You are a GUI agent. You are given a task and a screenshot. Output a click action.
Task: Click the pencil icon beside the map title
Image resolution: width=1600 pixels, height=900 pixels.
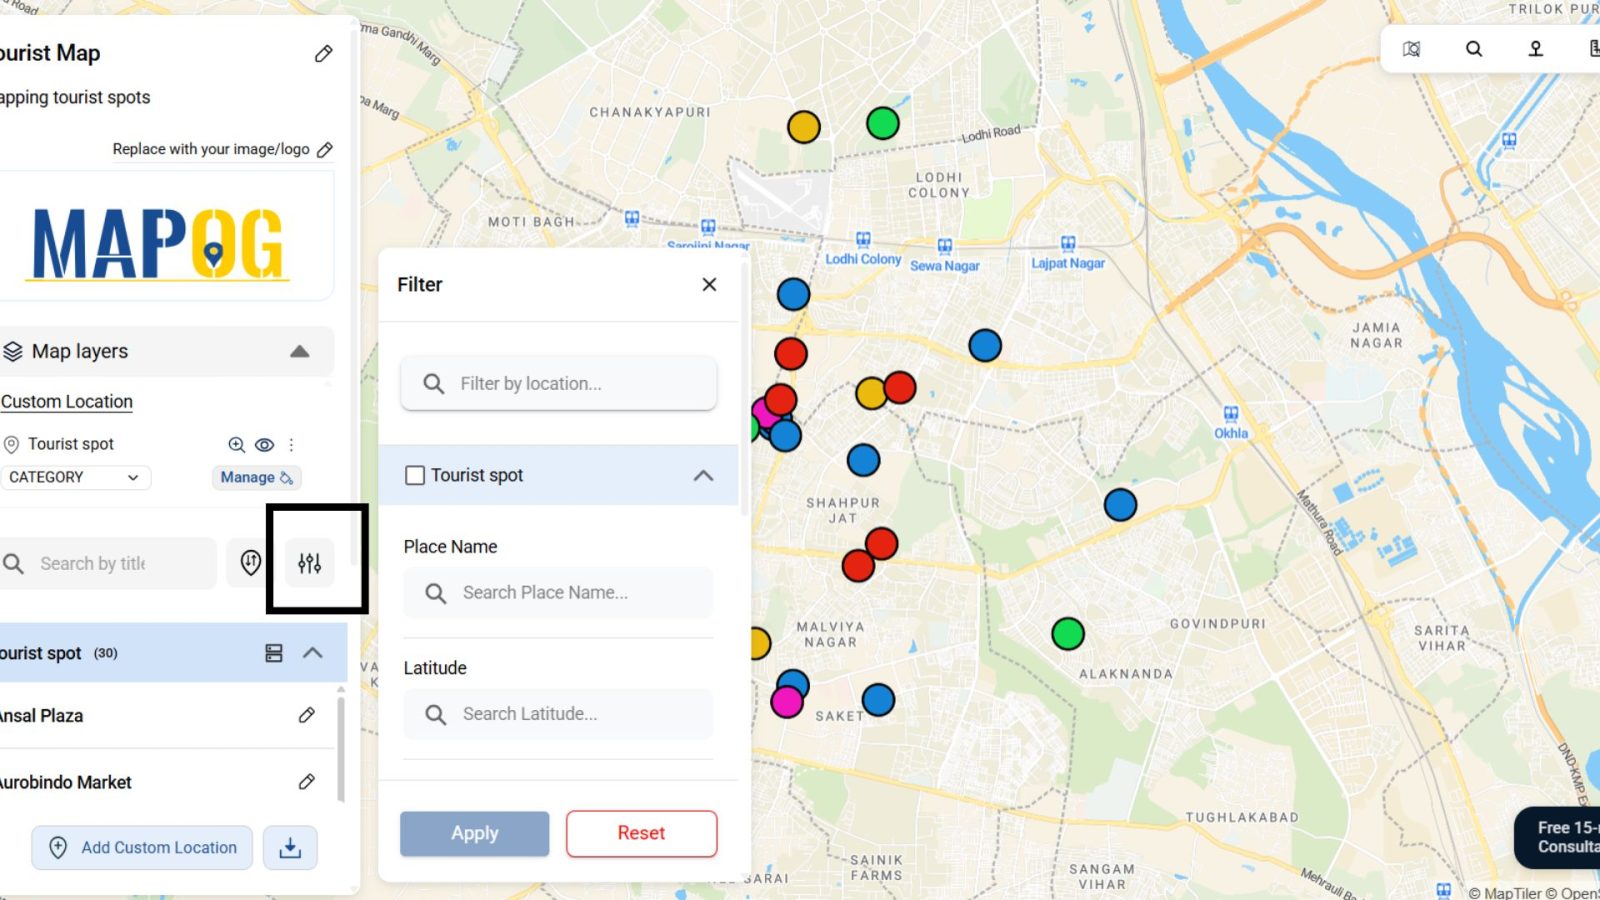point(323,54)
